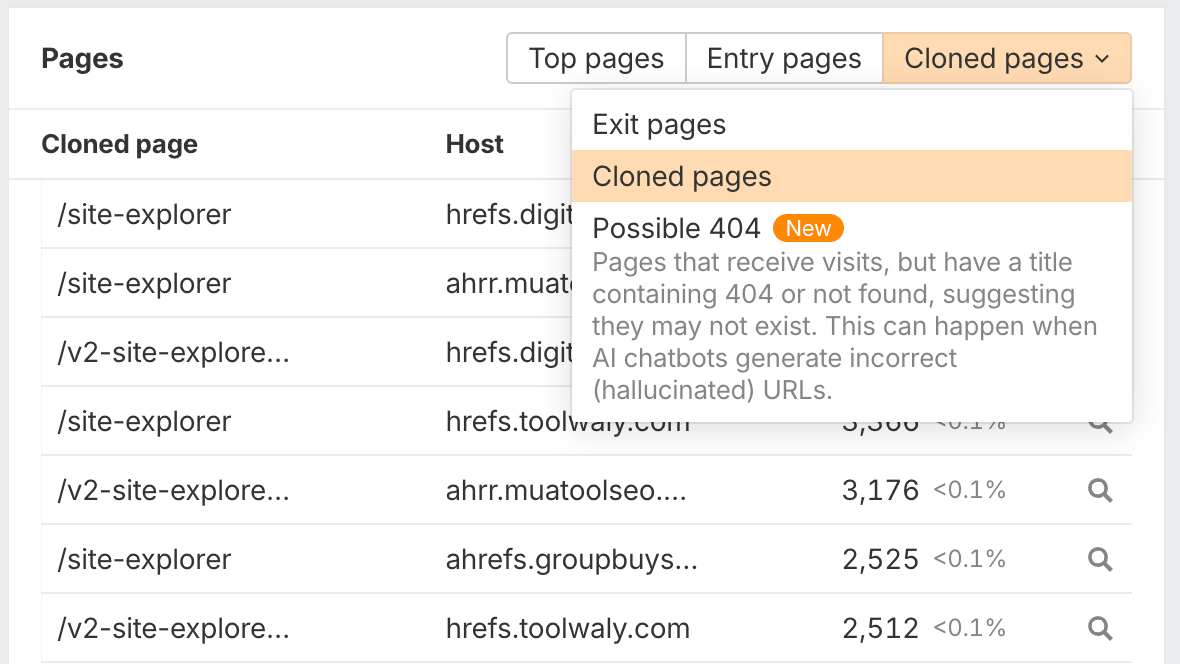This screenshot has width=1180, height=664.
Task: Open search details for the 3,176 visits row
Action: 1100,490
